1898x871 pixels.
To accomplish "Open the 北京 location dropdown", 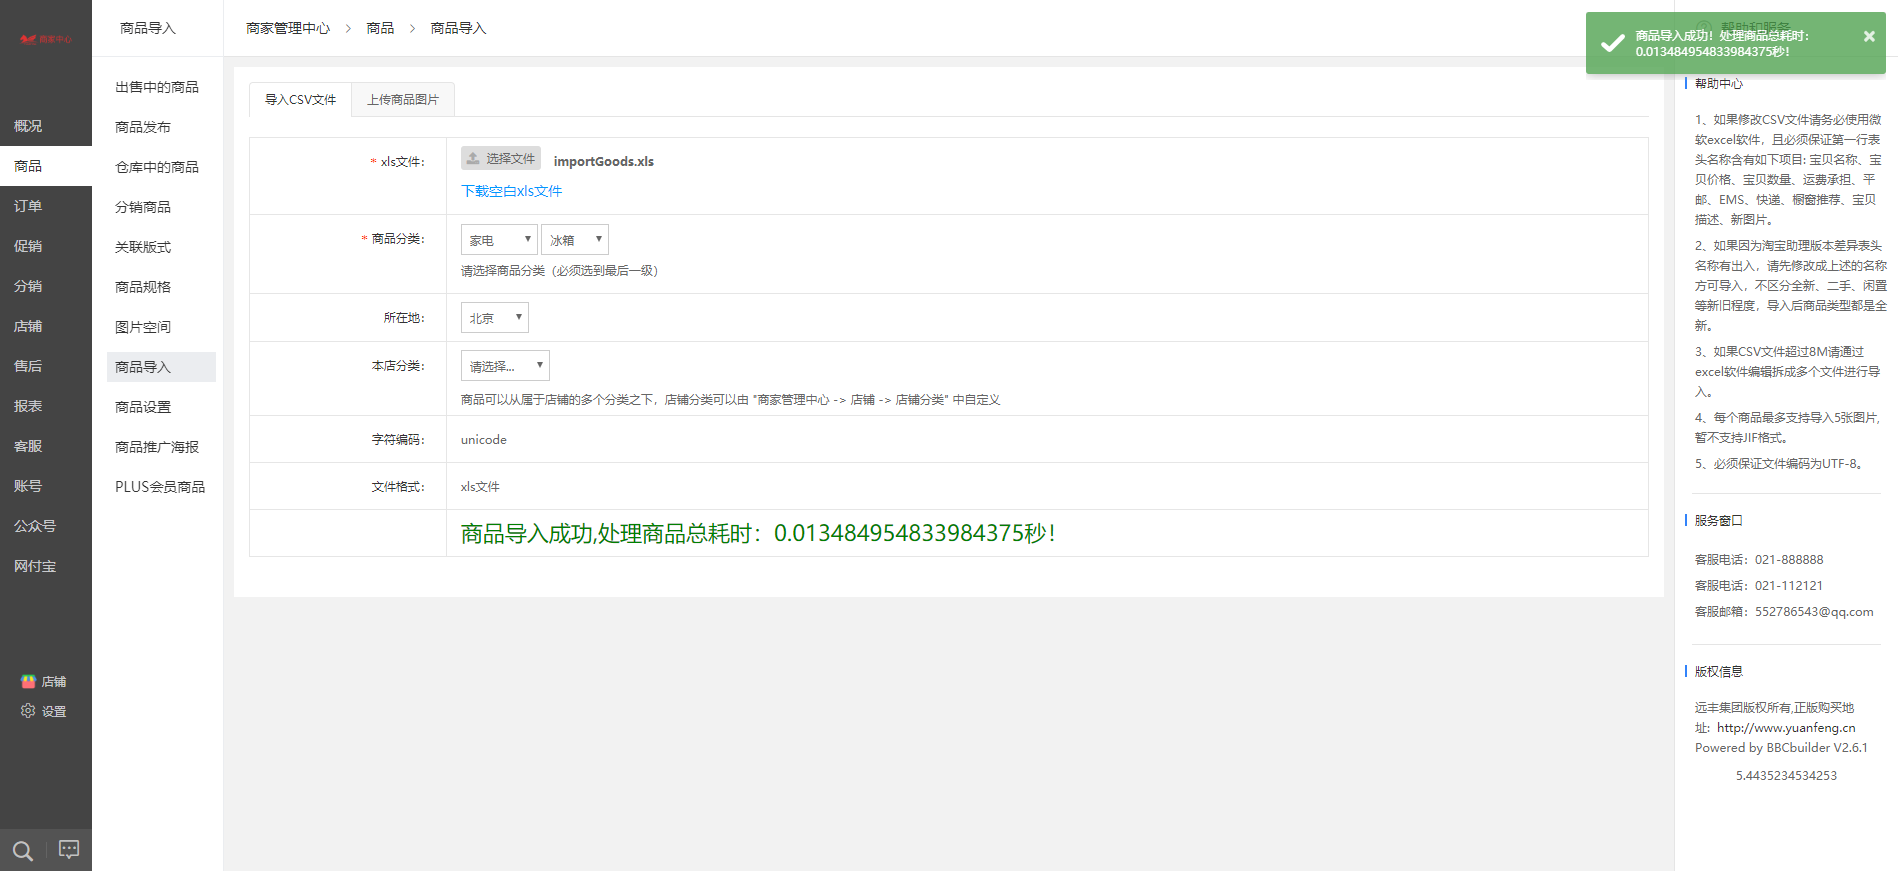I will [x=495, y=317].
